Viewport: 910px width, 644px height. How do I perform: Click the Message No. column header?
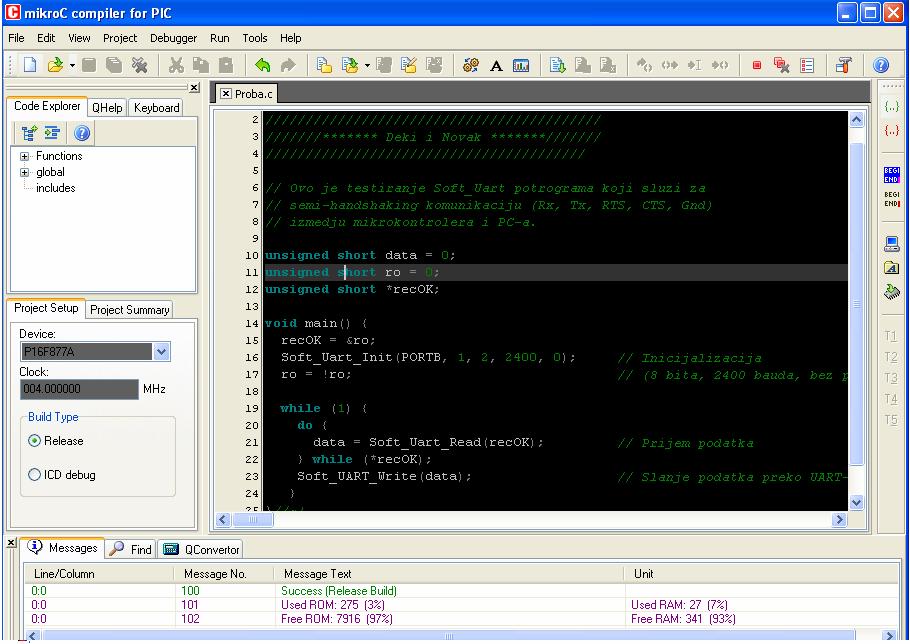coord(215,574)
